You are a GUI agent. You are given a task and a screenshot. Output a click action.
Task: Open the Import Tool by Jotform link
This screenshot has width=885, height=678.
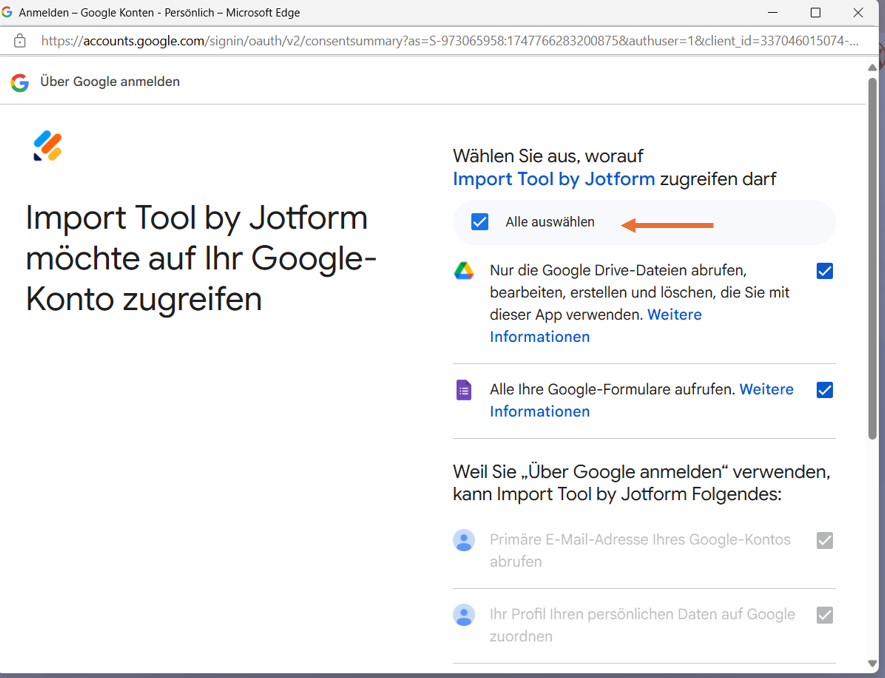pyautogui.click(x=554, y=179)
